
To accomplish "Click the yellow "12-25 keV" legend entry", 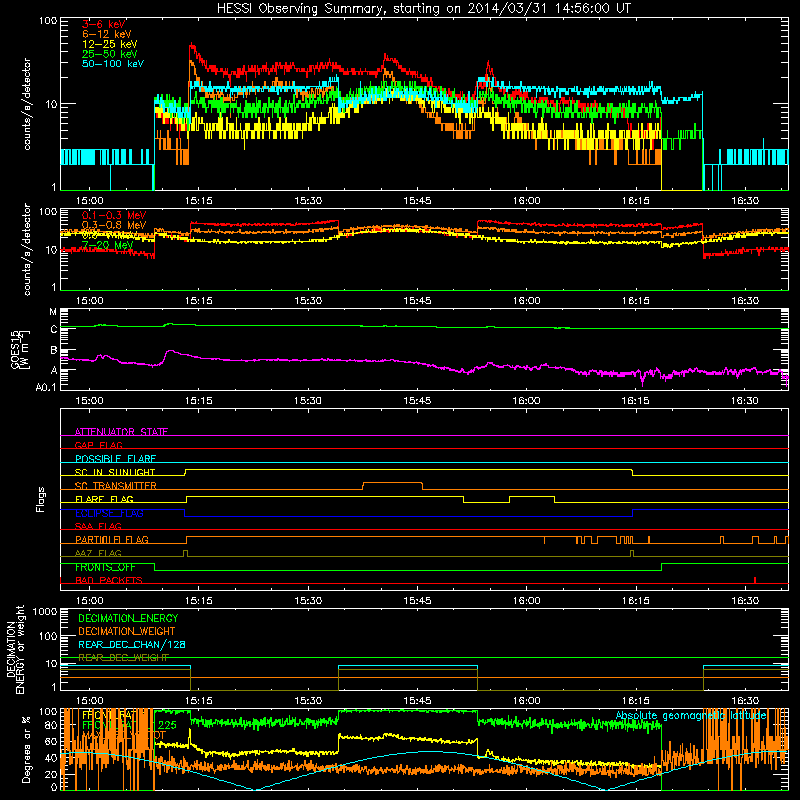I will (x=109, y=44).
